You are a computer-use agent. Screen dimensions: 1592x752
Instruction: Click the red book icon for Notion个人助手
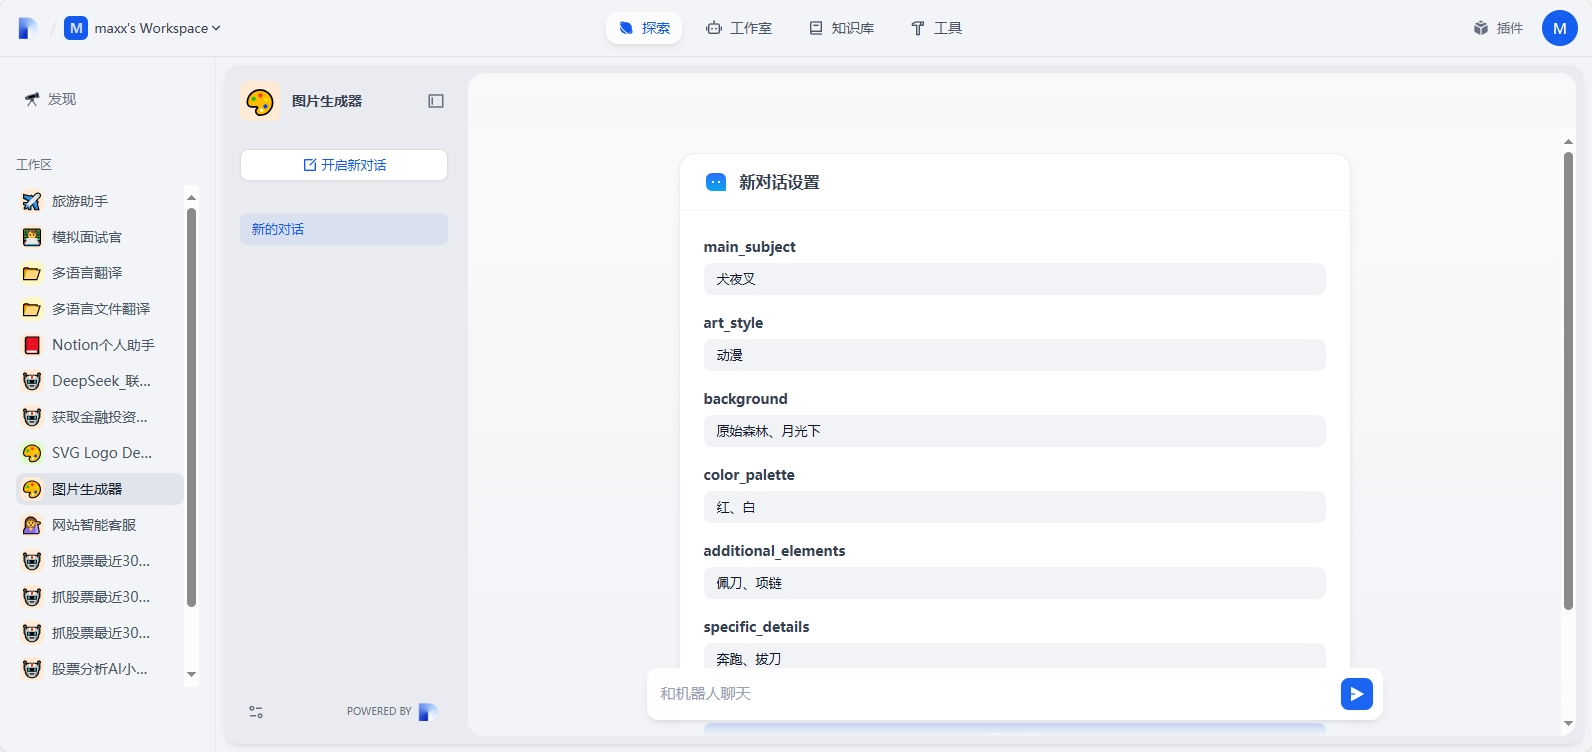pos(32,345)
